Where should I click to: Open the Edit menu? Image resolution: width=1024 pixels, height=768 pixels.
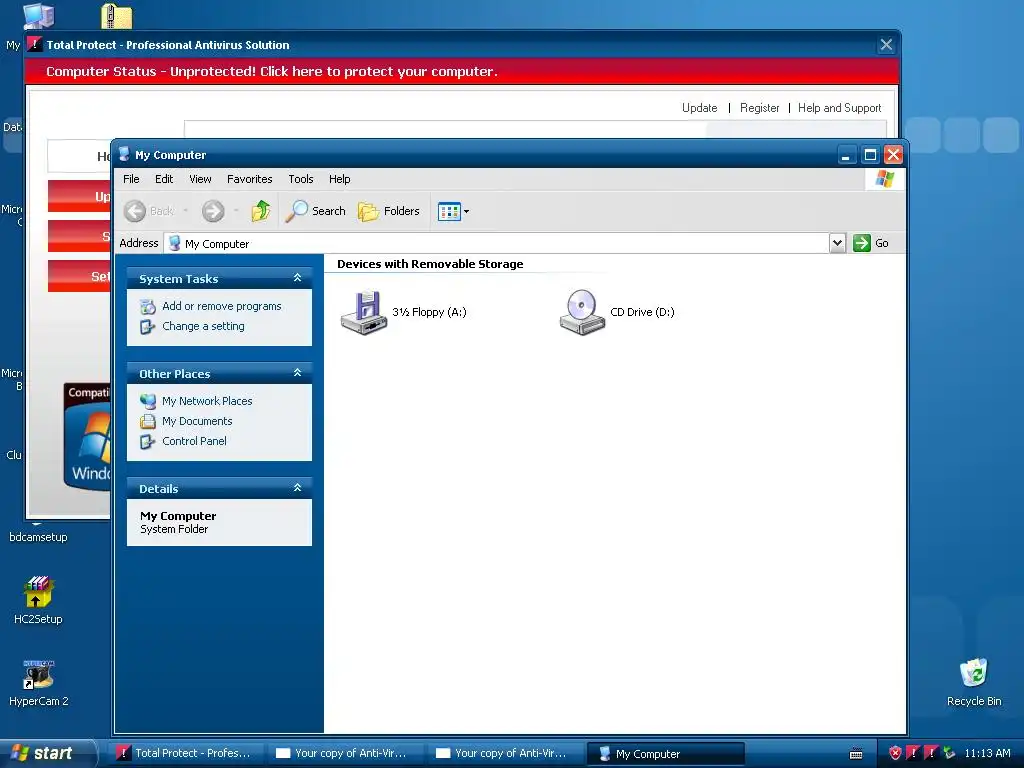(x=164, y=179)
